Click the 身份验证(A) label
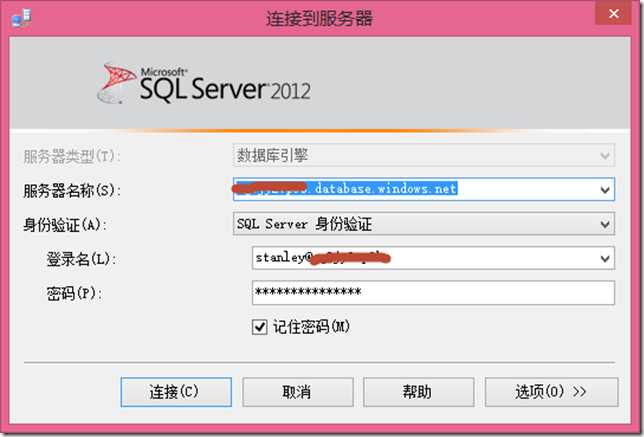 pos(65,225)
